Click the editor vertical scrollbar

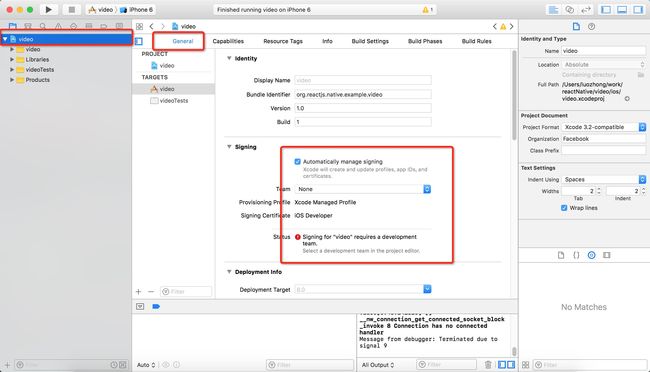point(514,95)
